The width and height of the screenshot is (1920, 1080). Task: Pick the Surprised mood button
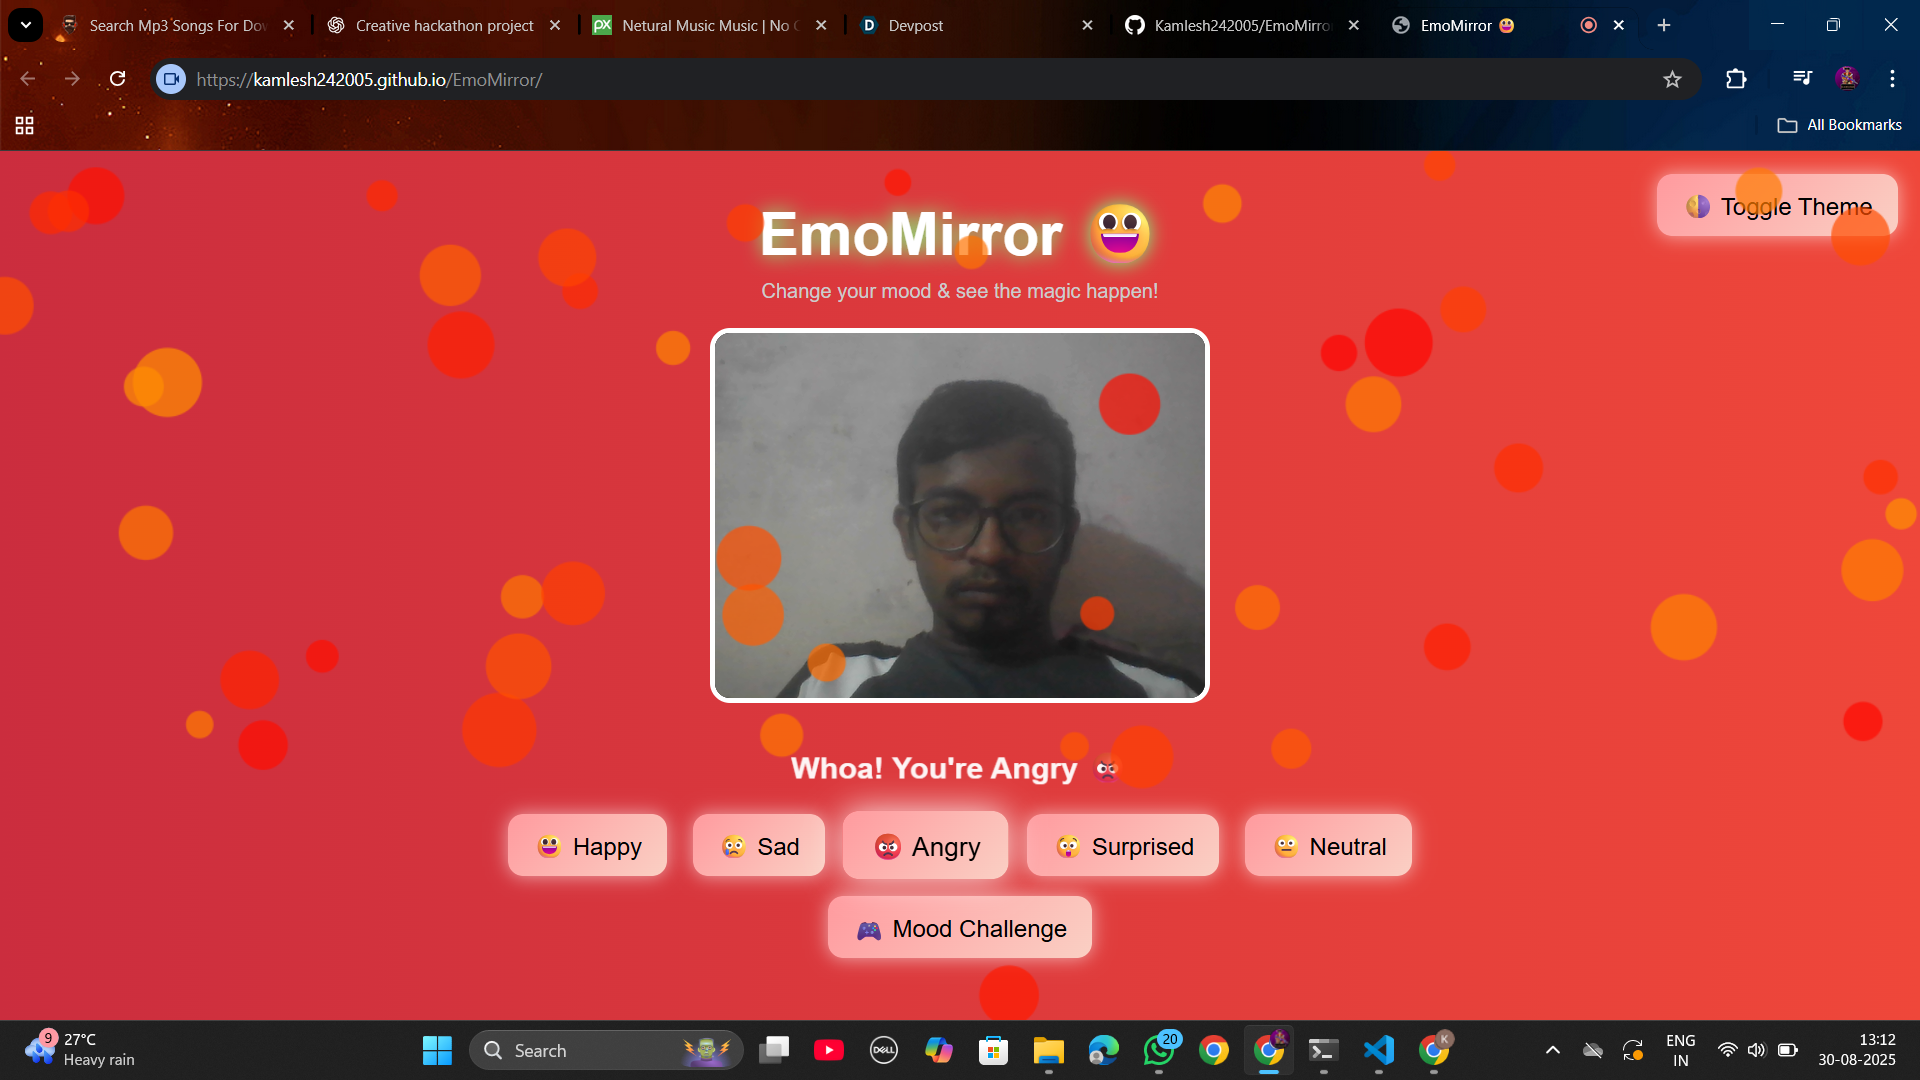point(1123,846)
